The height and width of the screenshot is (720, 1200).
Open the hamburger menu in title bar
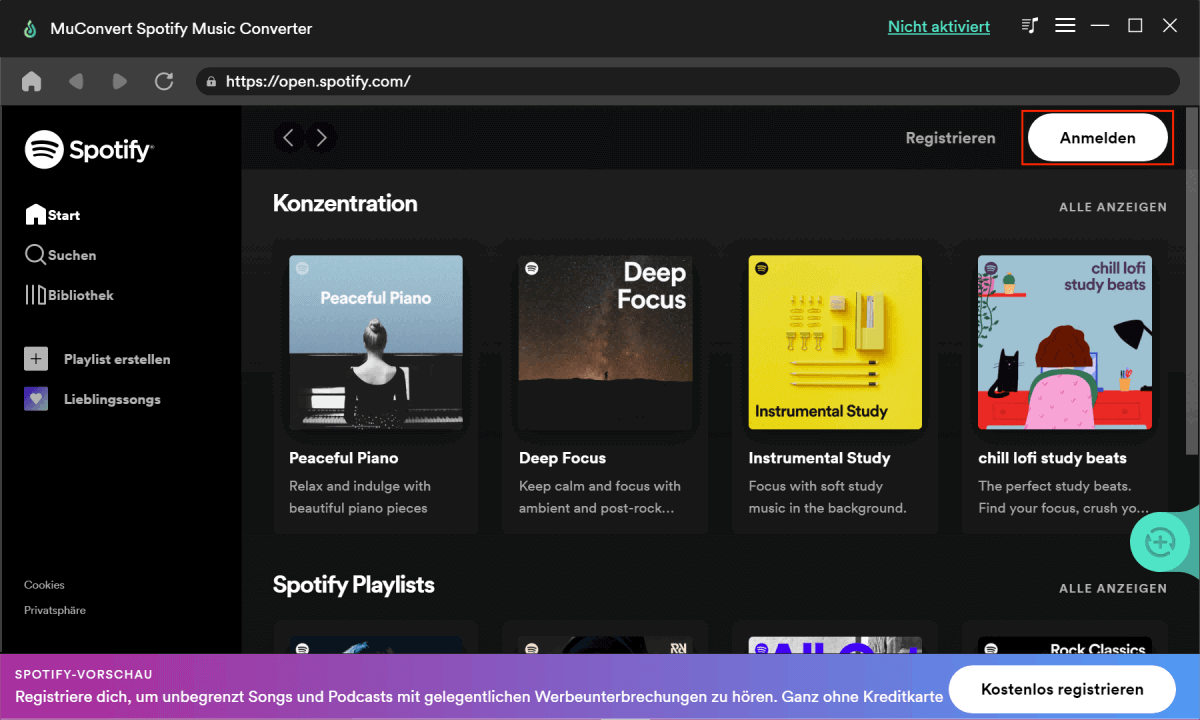click(x=1065, y=26)
